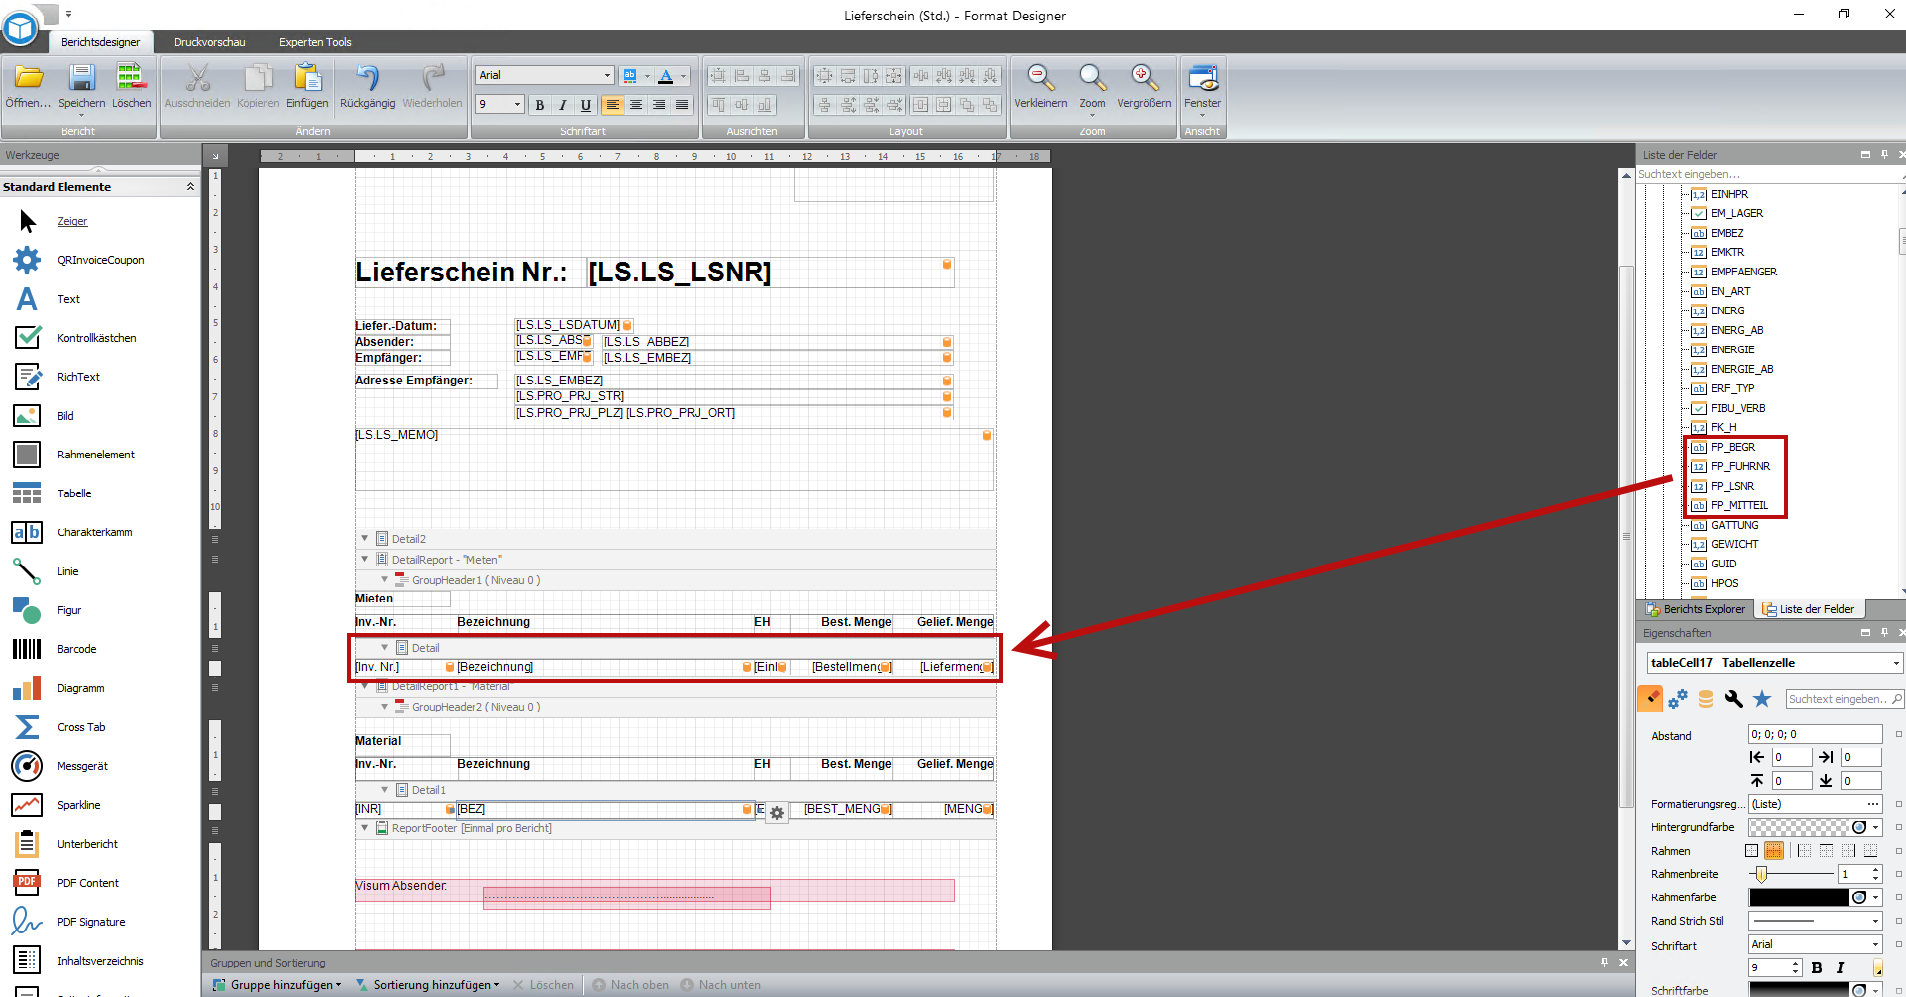Open the tableCell17 element selector dropdown
Image resolution: width=1906 pixels, height=997 pixels.
tap(1895, 663)
